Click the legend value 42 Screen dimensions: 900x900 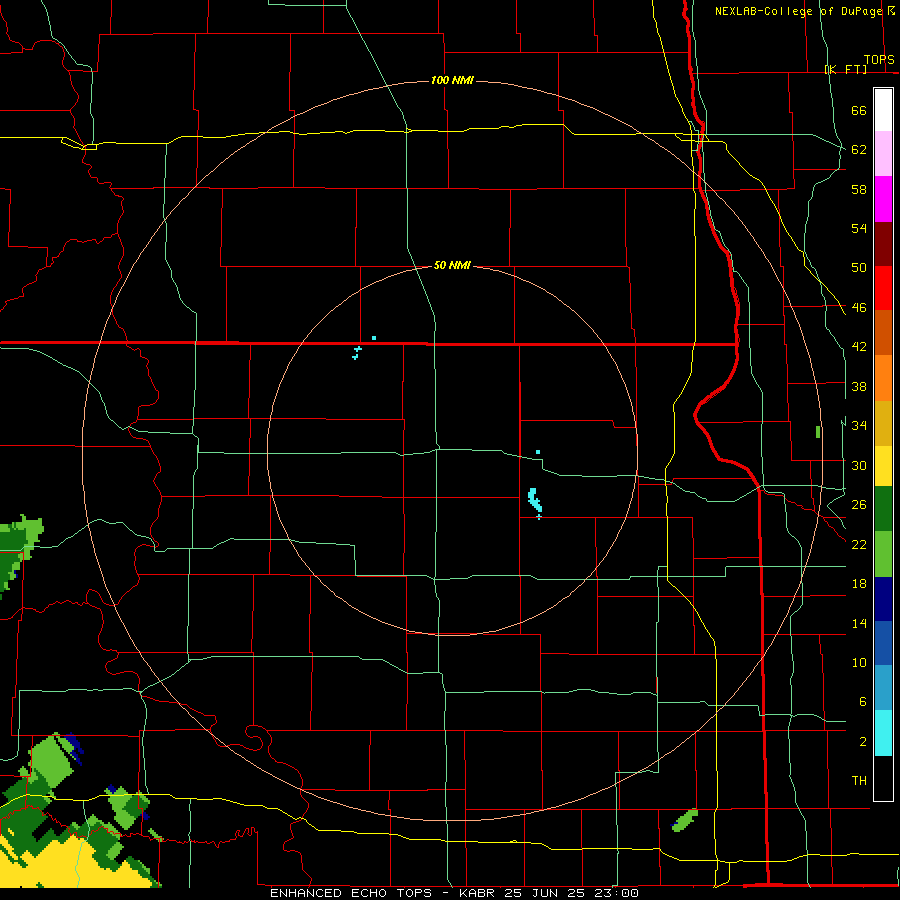pyautogui.click(x=859, y=347)
